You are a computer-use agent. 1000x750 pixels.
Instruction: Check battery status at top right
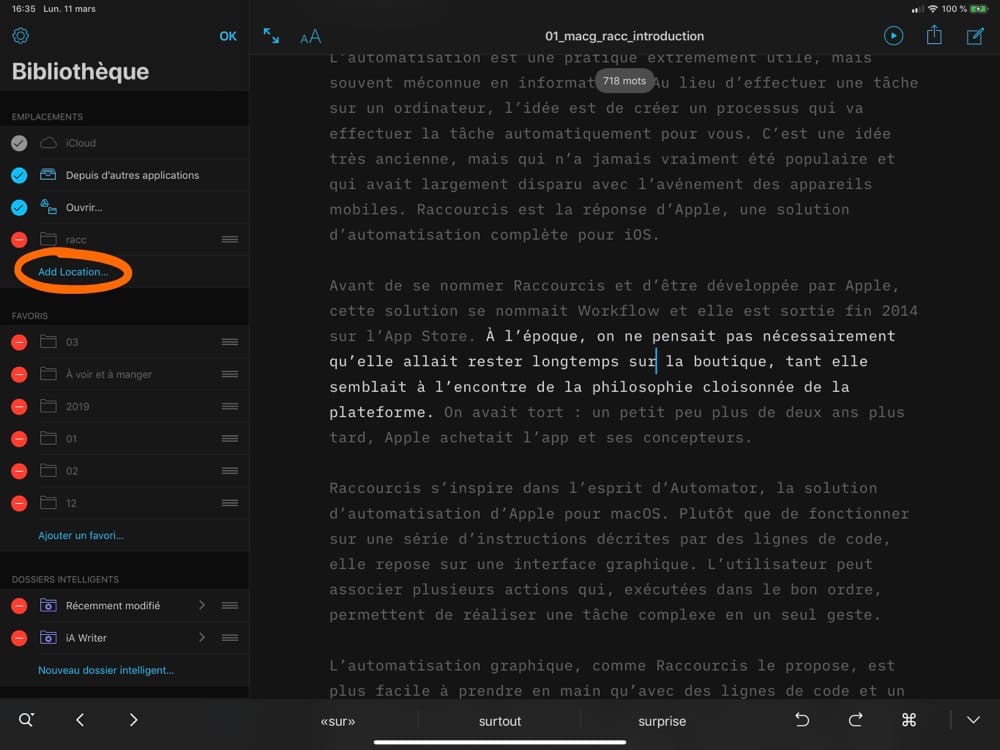978,9
